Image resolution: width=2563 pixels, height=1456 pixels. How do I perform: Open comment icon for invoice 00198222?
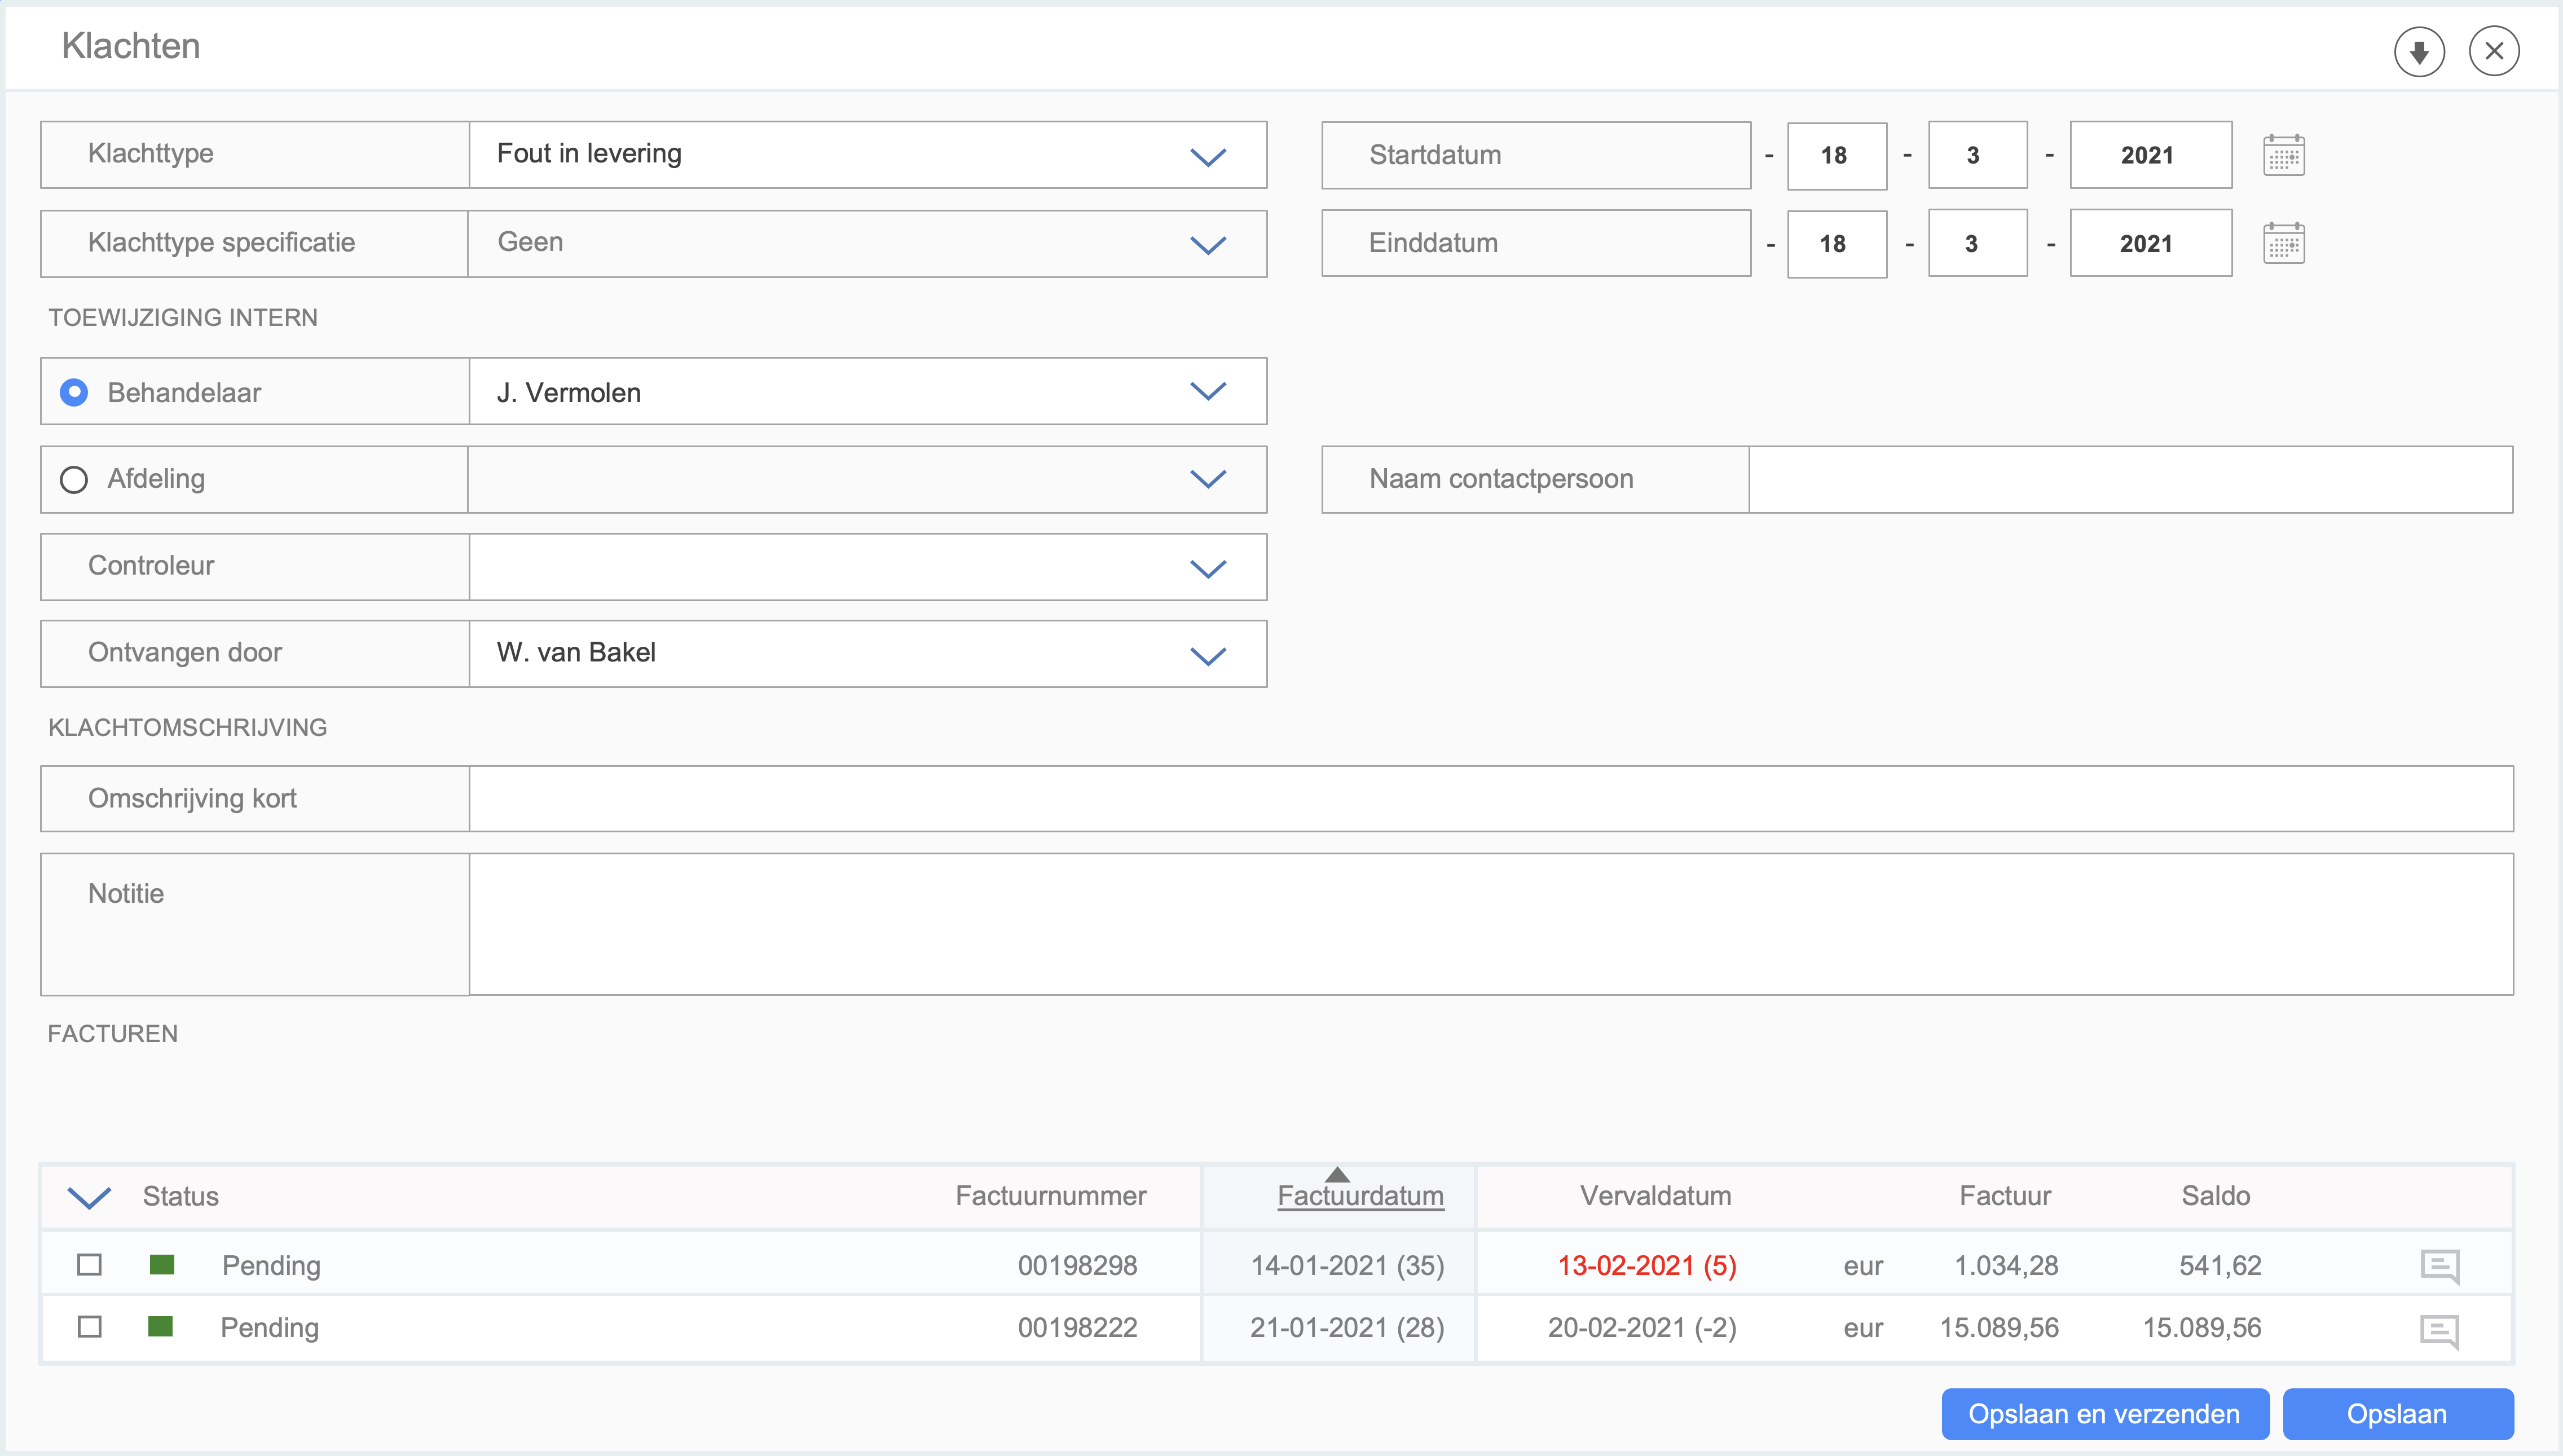[2439, 1330]
